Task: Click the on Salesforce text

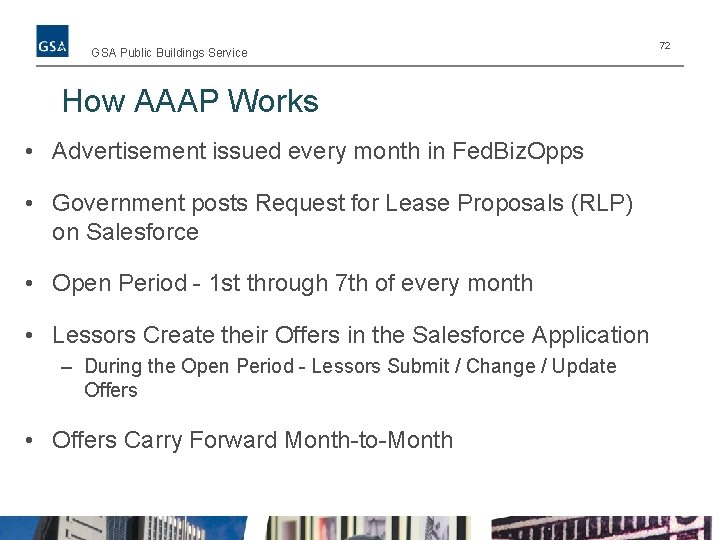Action: click(x=125, y=232)
